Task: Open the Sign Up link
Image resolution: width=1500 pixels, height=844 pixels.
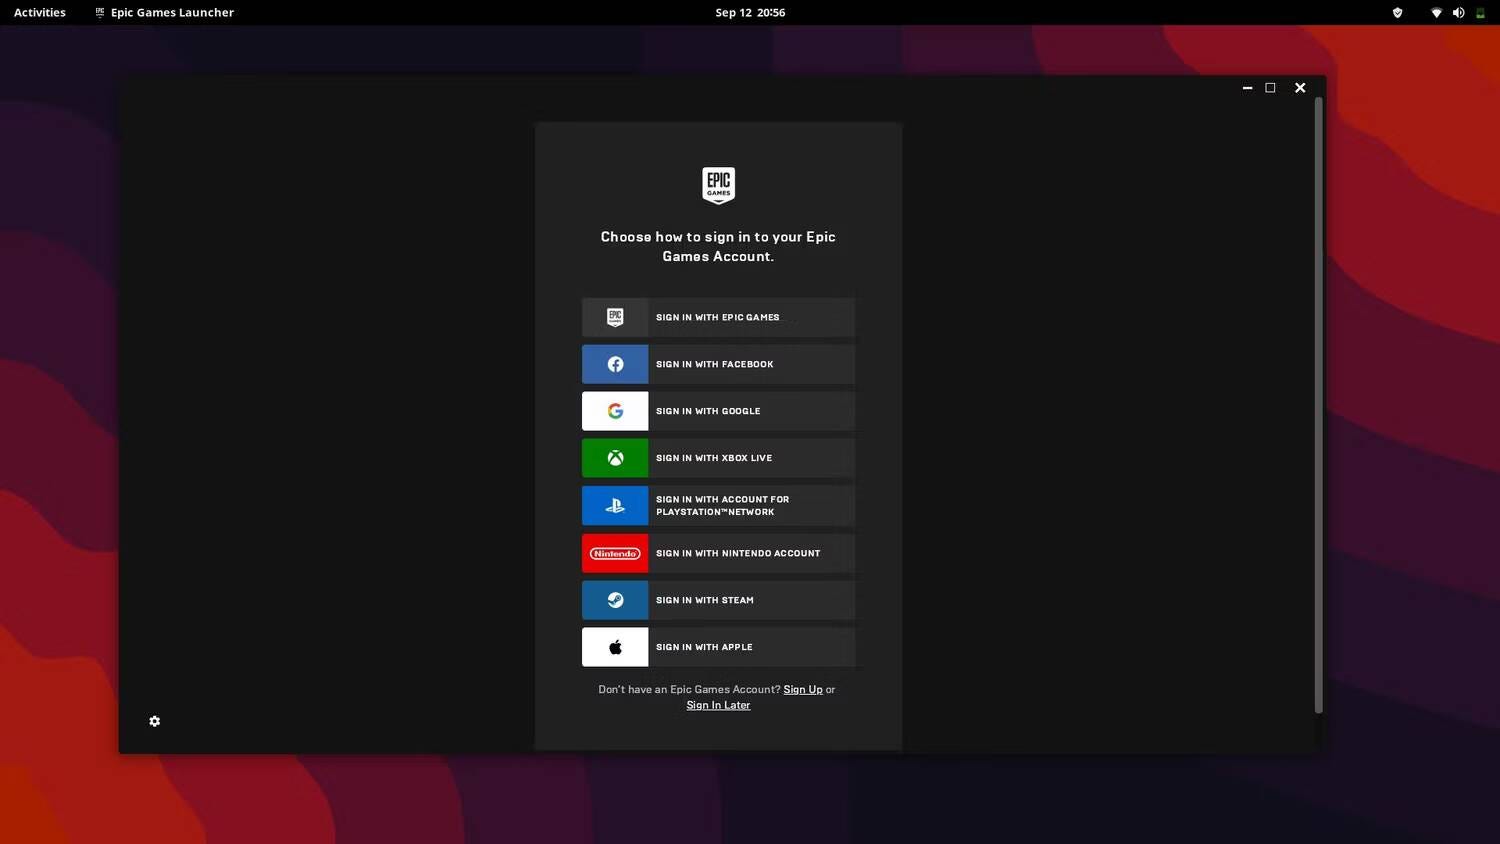Action: [802, 689]
